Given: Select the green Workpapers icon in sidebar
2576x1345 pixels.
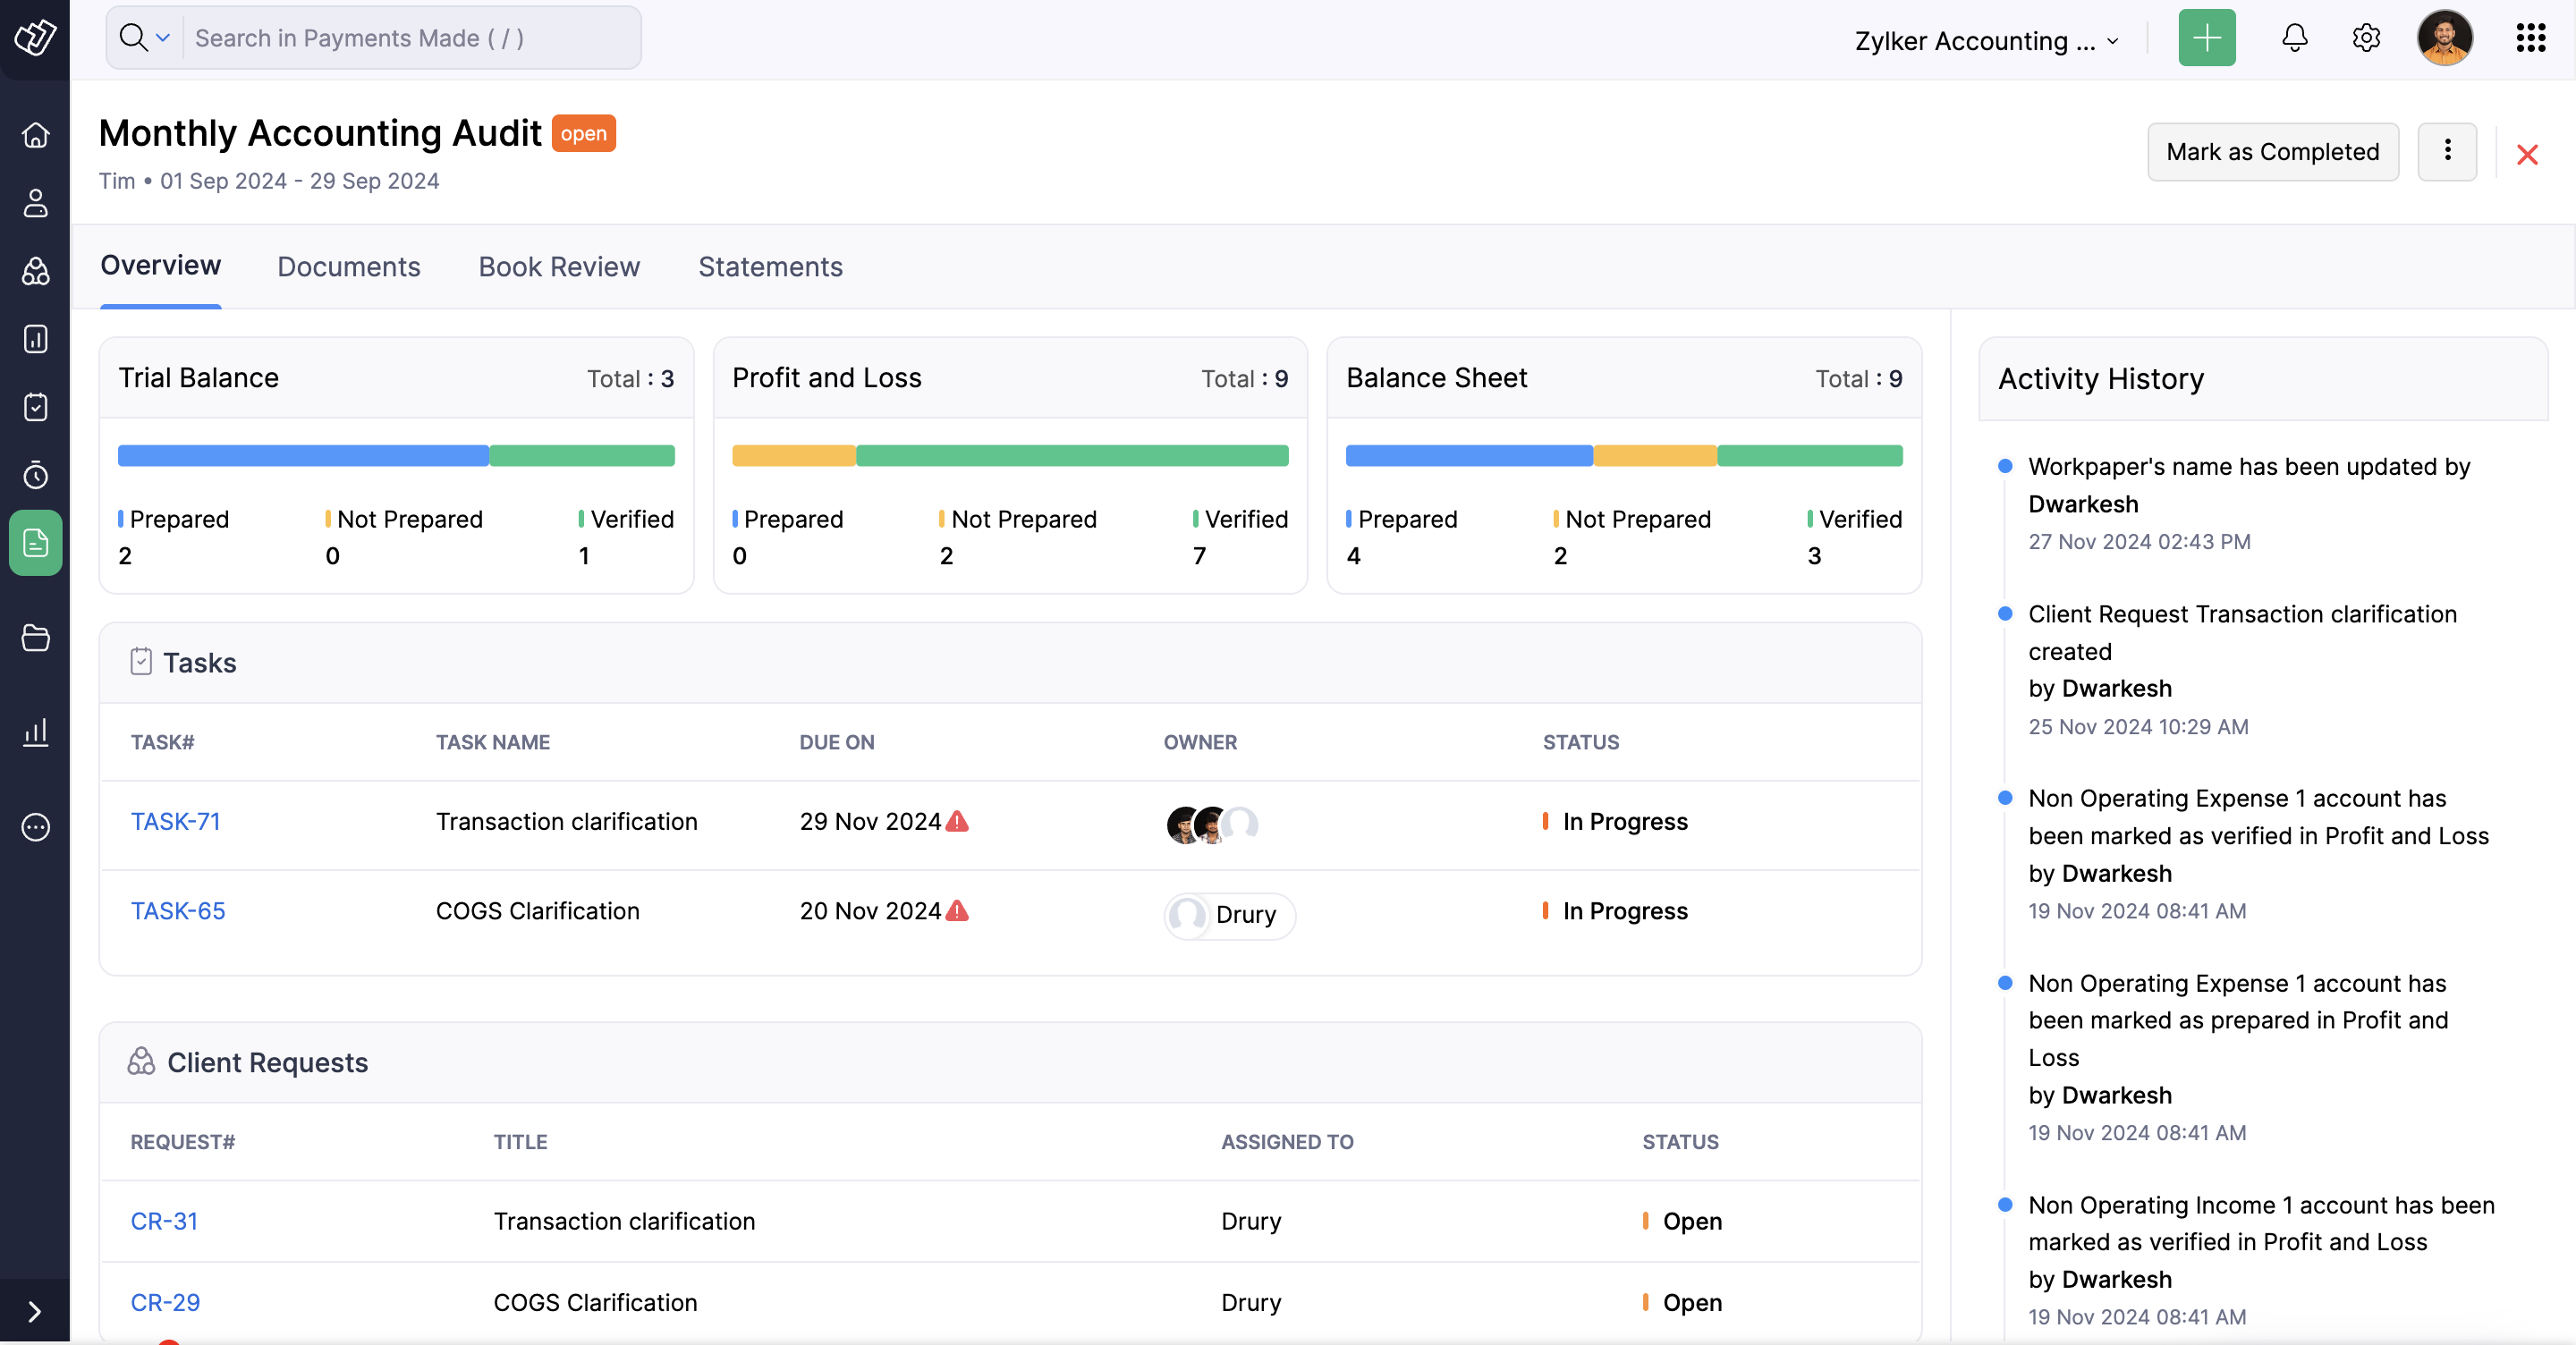Looking at the screenshot, I should point(36,543).
